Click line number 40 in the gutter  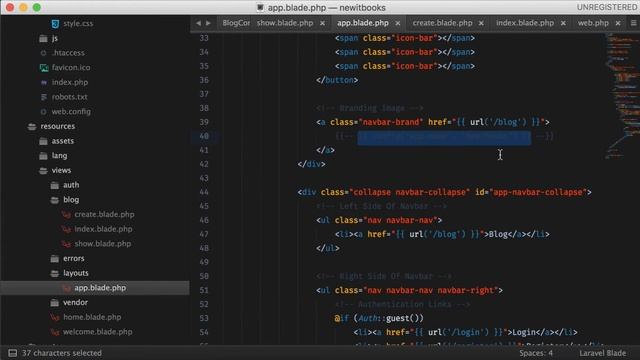(204, 136)
